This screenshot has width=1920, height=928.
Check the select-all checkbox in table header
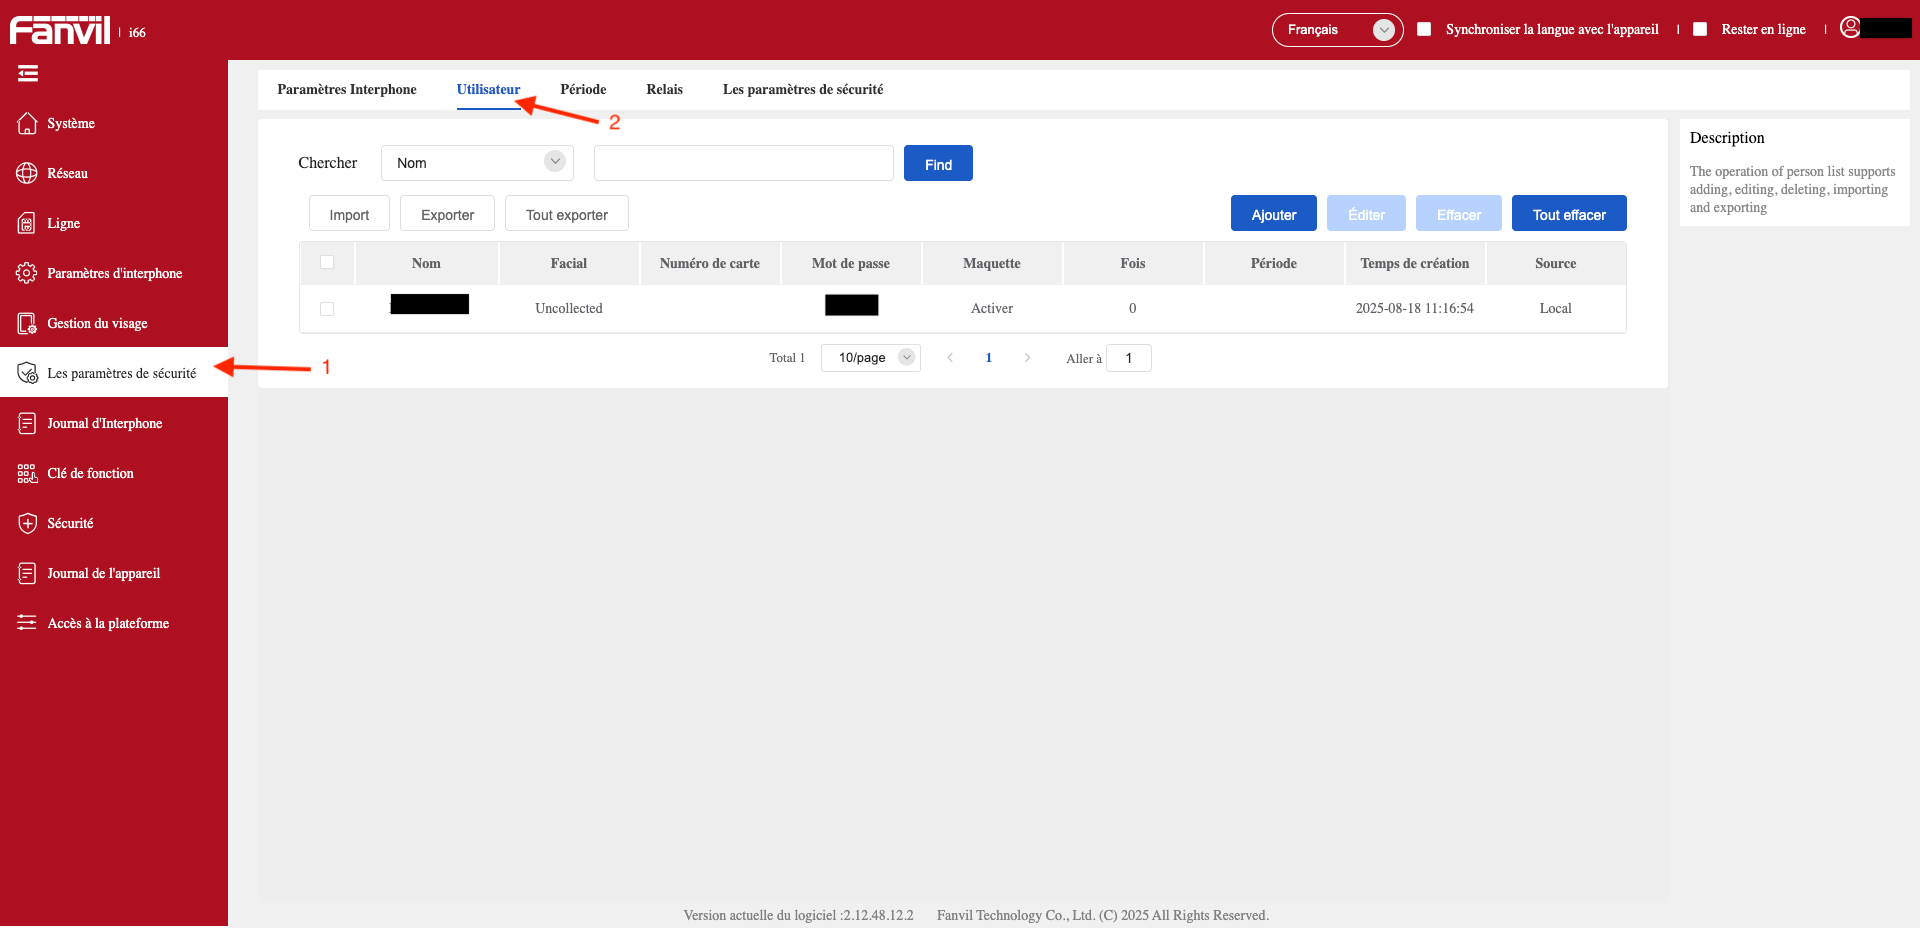pos(327,262)
